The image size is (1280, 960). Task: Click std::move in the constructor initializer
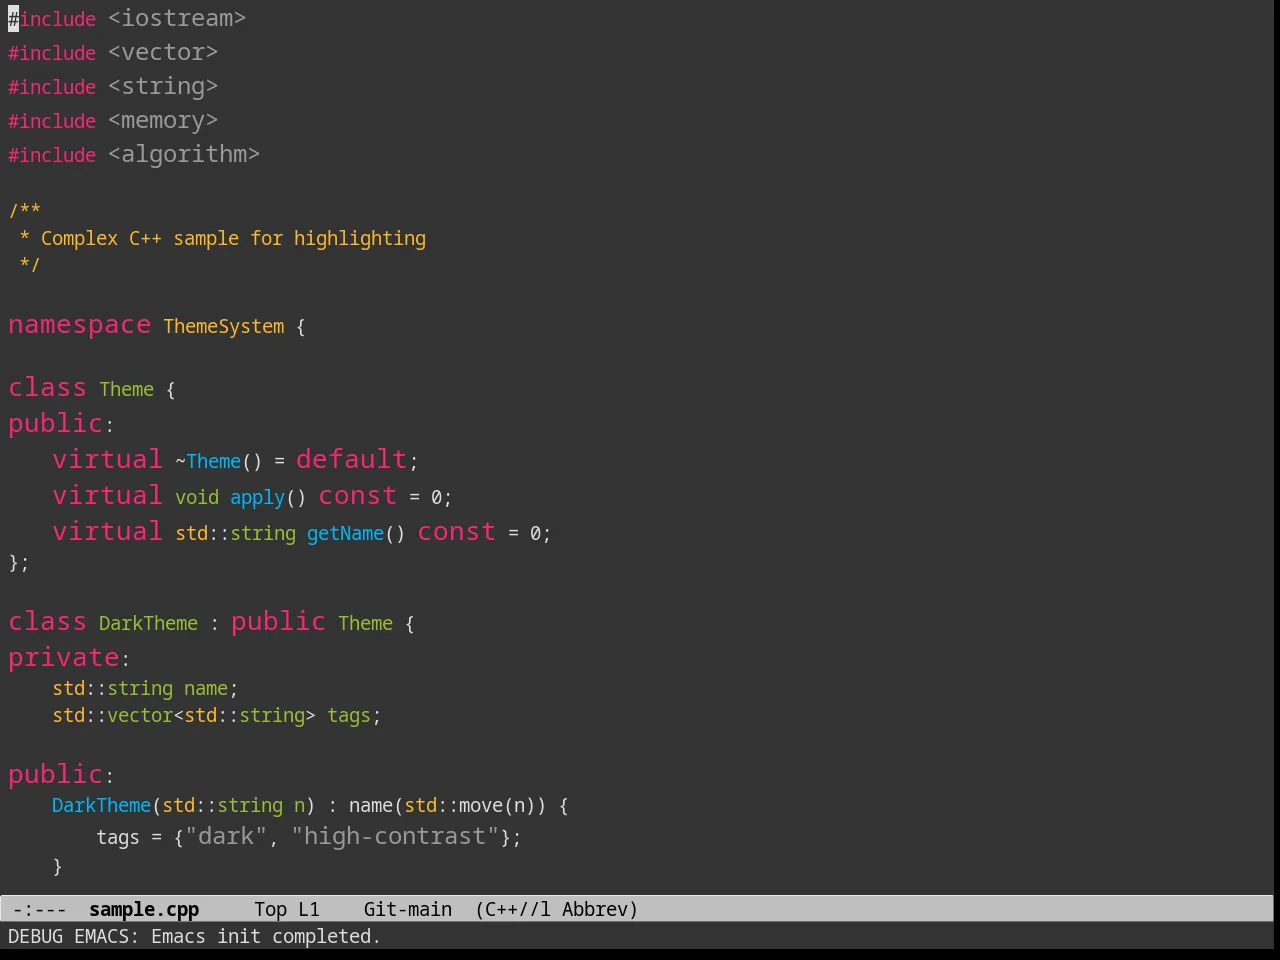point(453,805)
